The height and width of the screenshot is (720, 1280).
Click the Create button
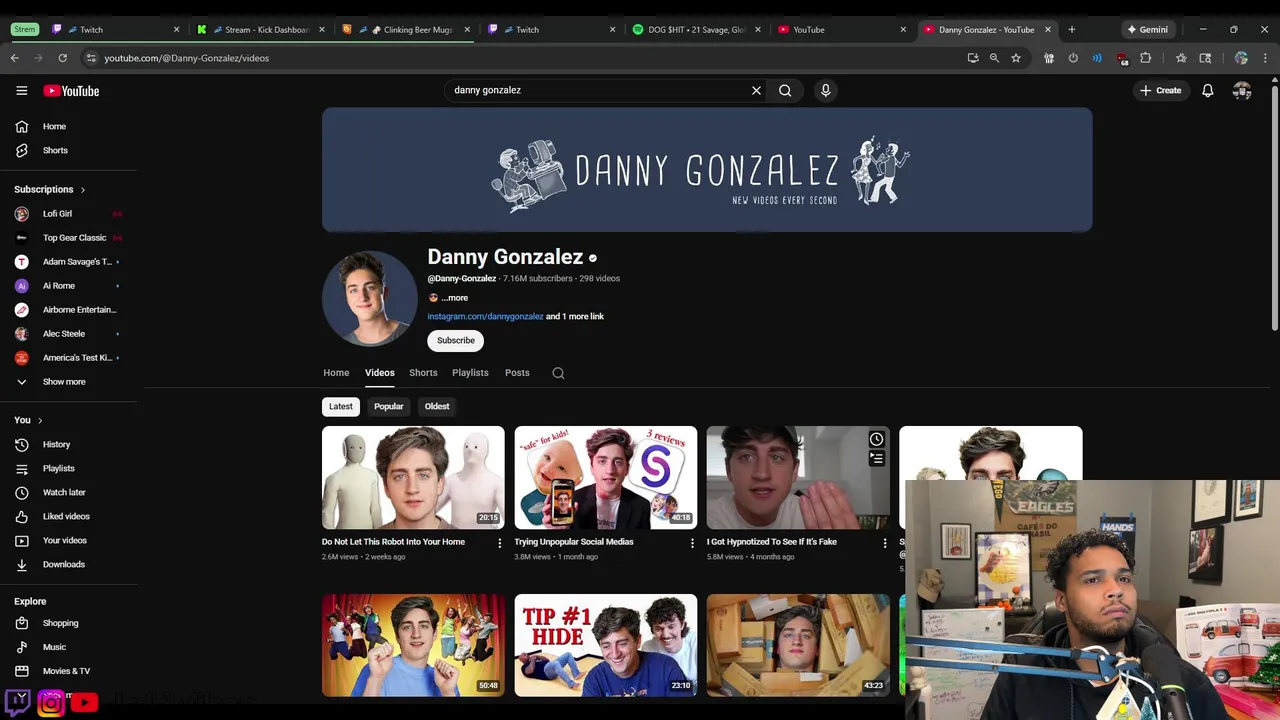pyautogui.click(x=1160, y=90)
